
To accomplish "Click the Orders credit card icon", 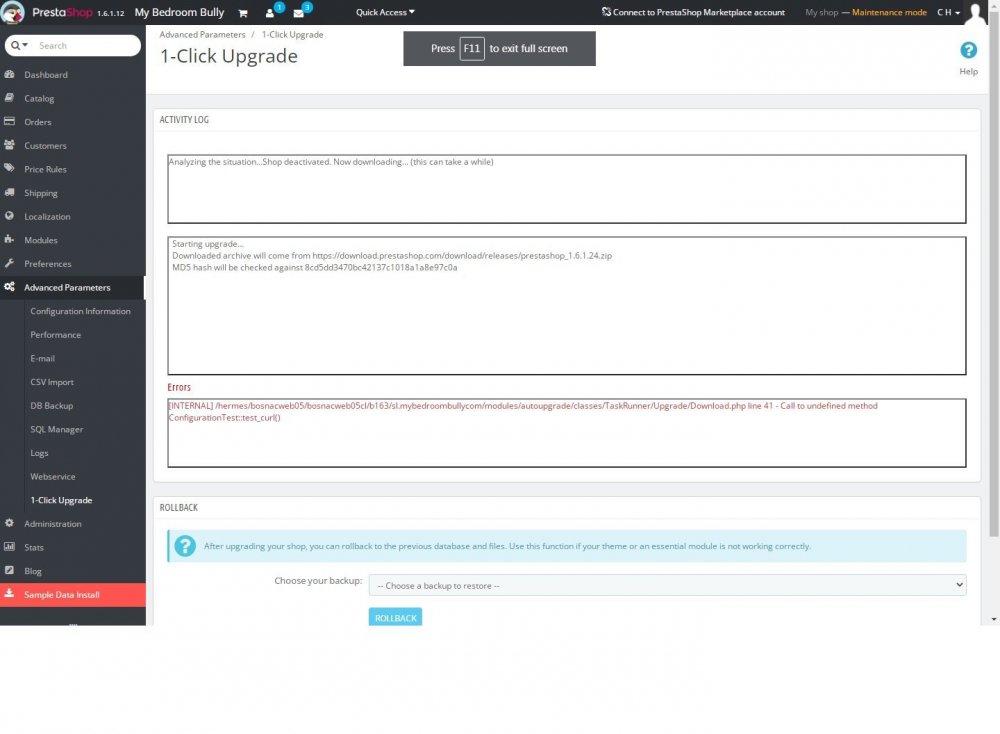I will click(10, 122).
